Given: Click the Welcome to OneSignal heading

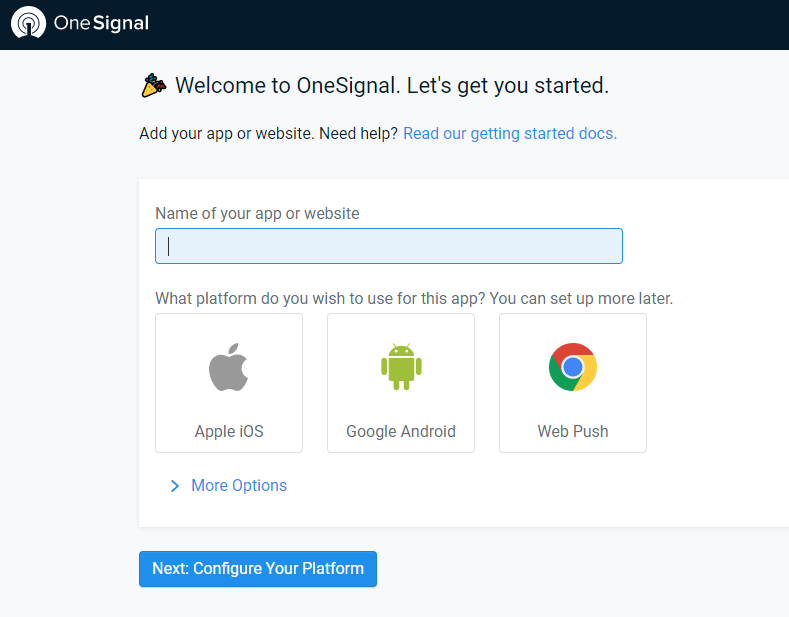Looking at the screenshot, I should pyautogui.click(x=392, y=86).
